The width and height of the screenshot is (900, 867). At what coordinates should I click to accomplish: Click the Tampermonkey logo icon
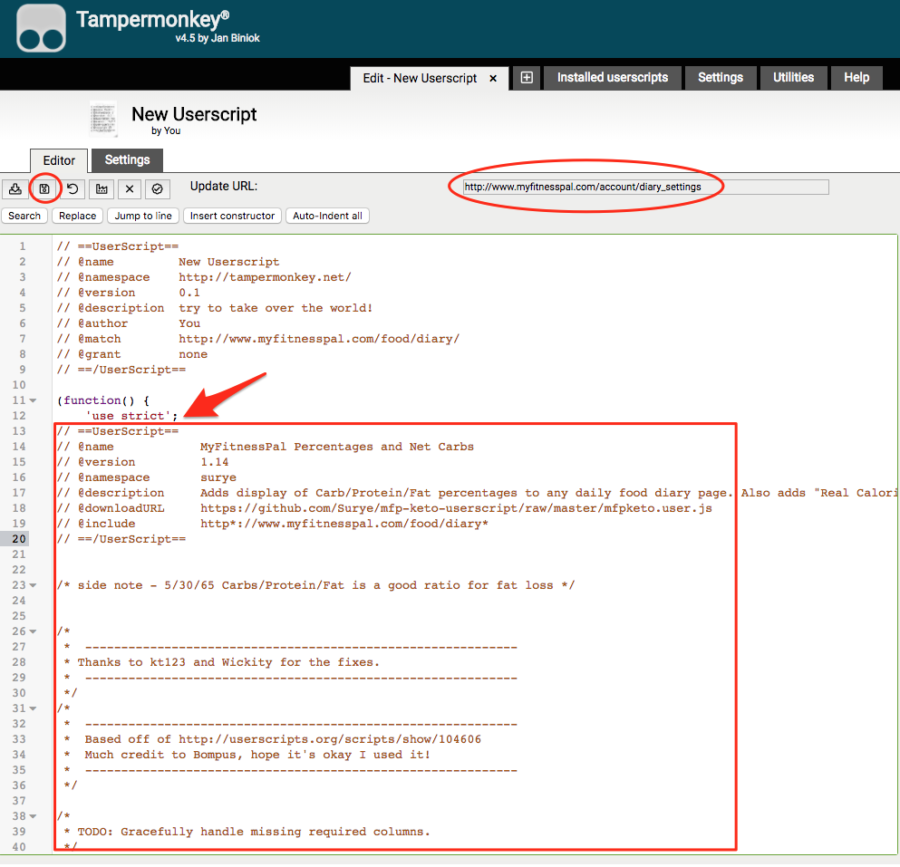(41, 29)
